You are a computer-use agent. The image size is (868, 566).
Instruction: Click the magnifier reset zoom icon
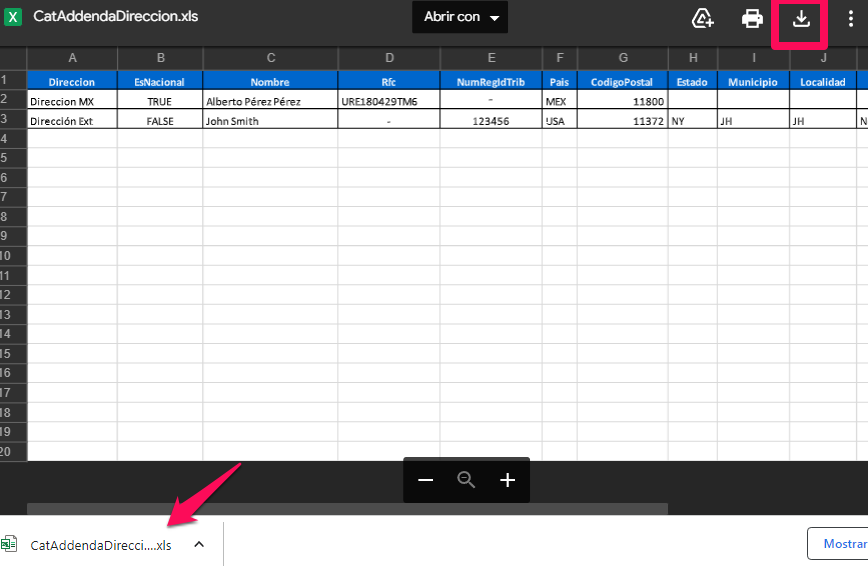[x=466, y=480]
